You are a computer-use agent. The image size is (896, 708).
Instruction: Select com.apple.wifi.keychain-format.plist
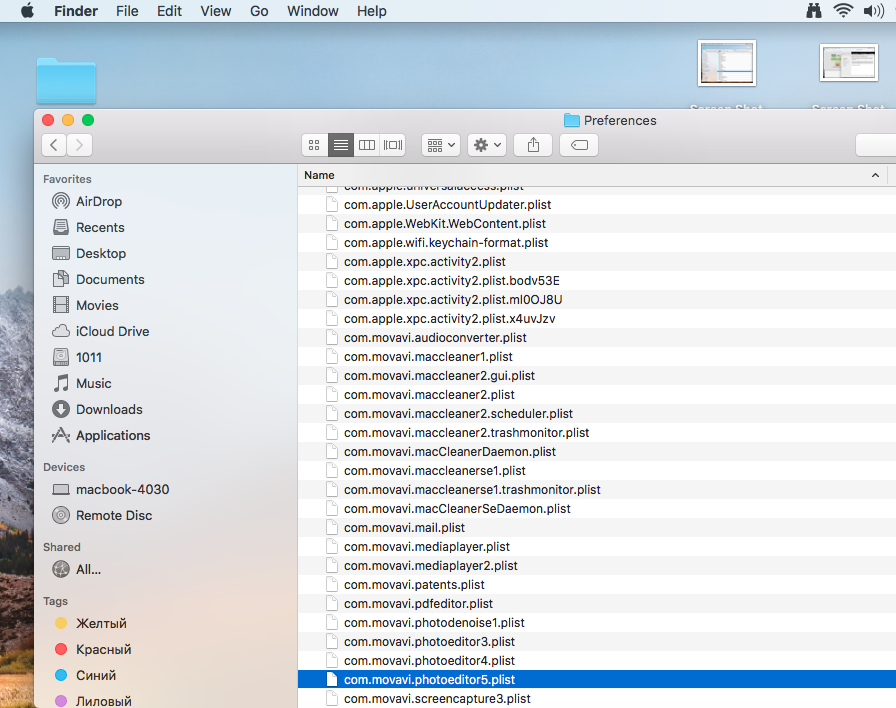tap(597, 242)
